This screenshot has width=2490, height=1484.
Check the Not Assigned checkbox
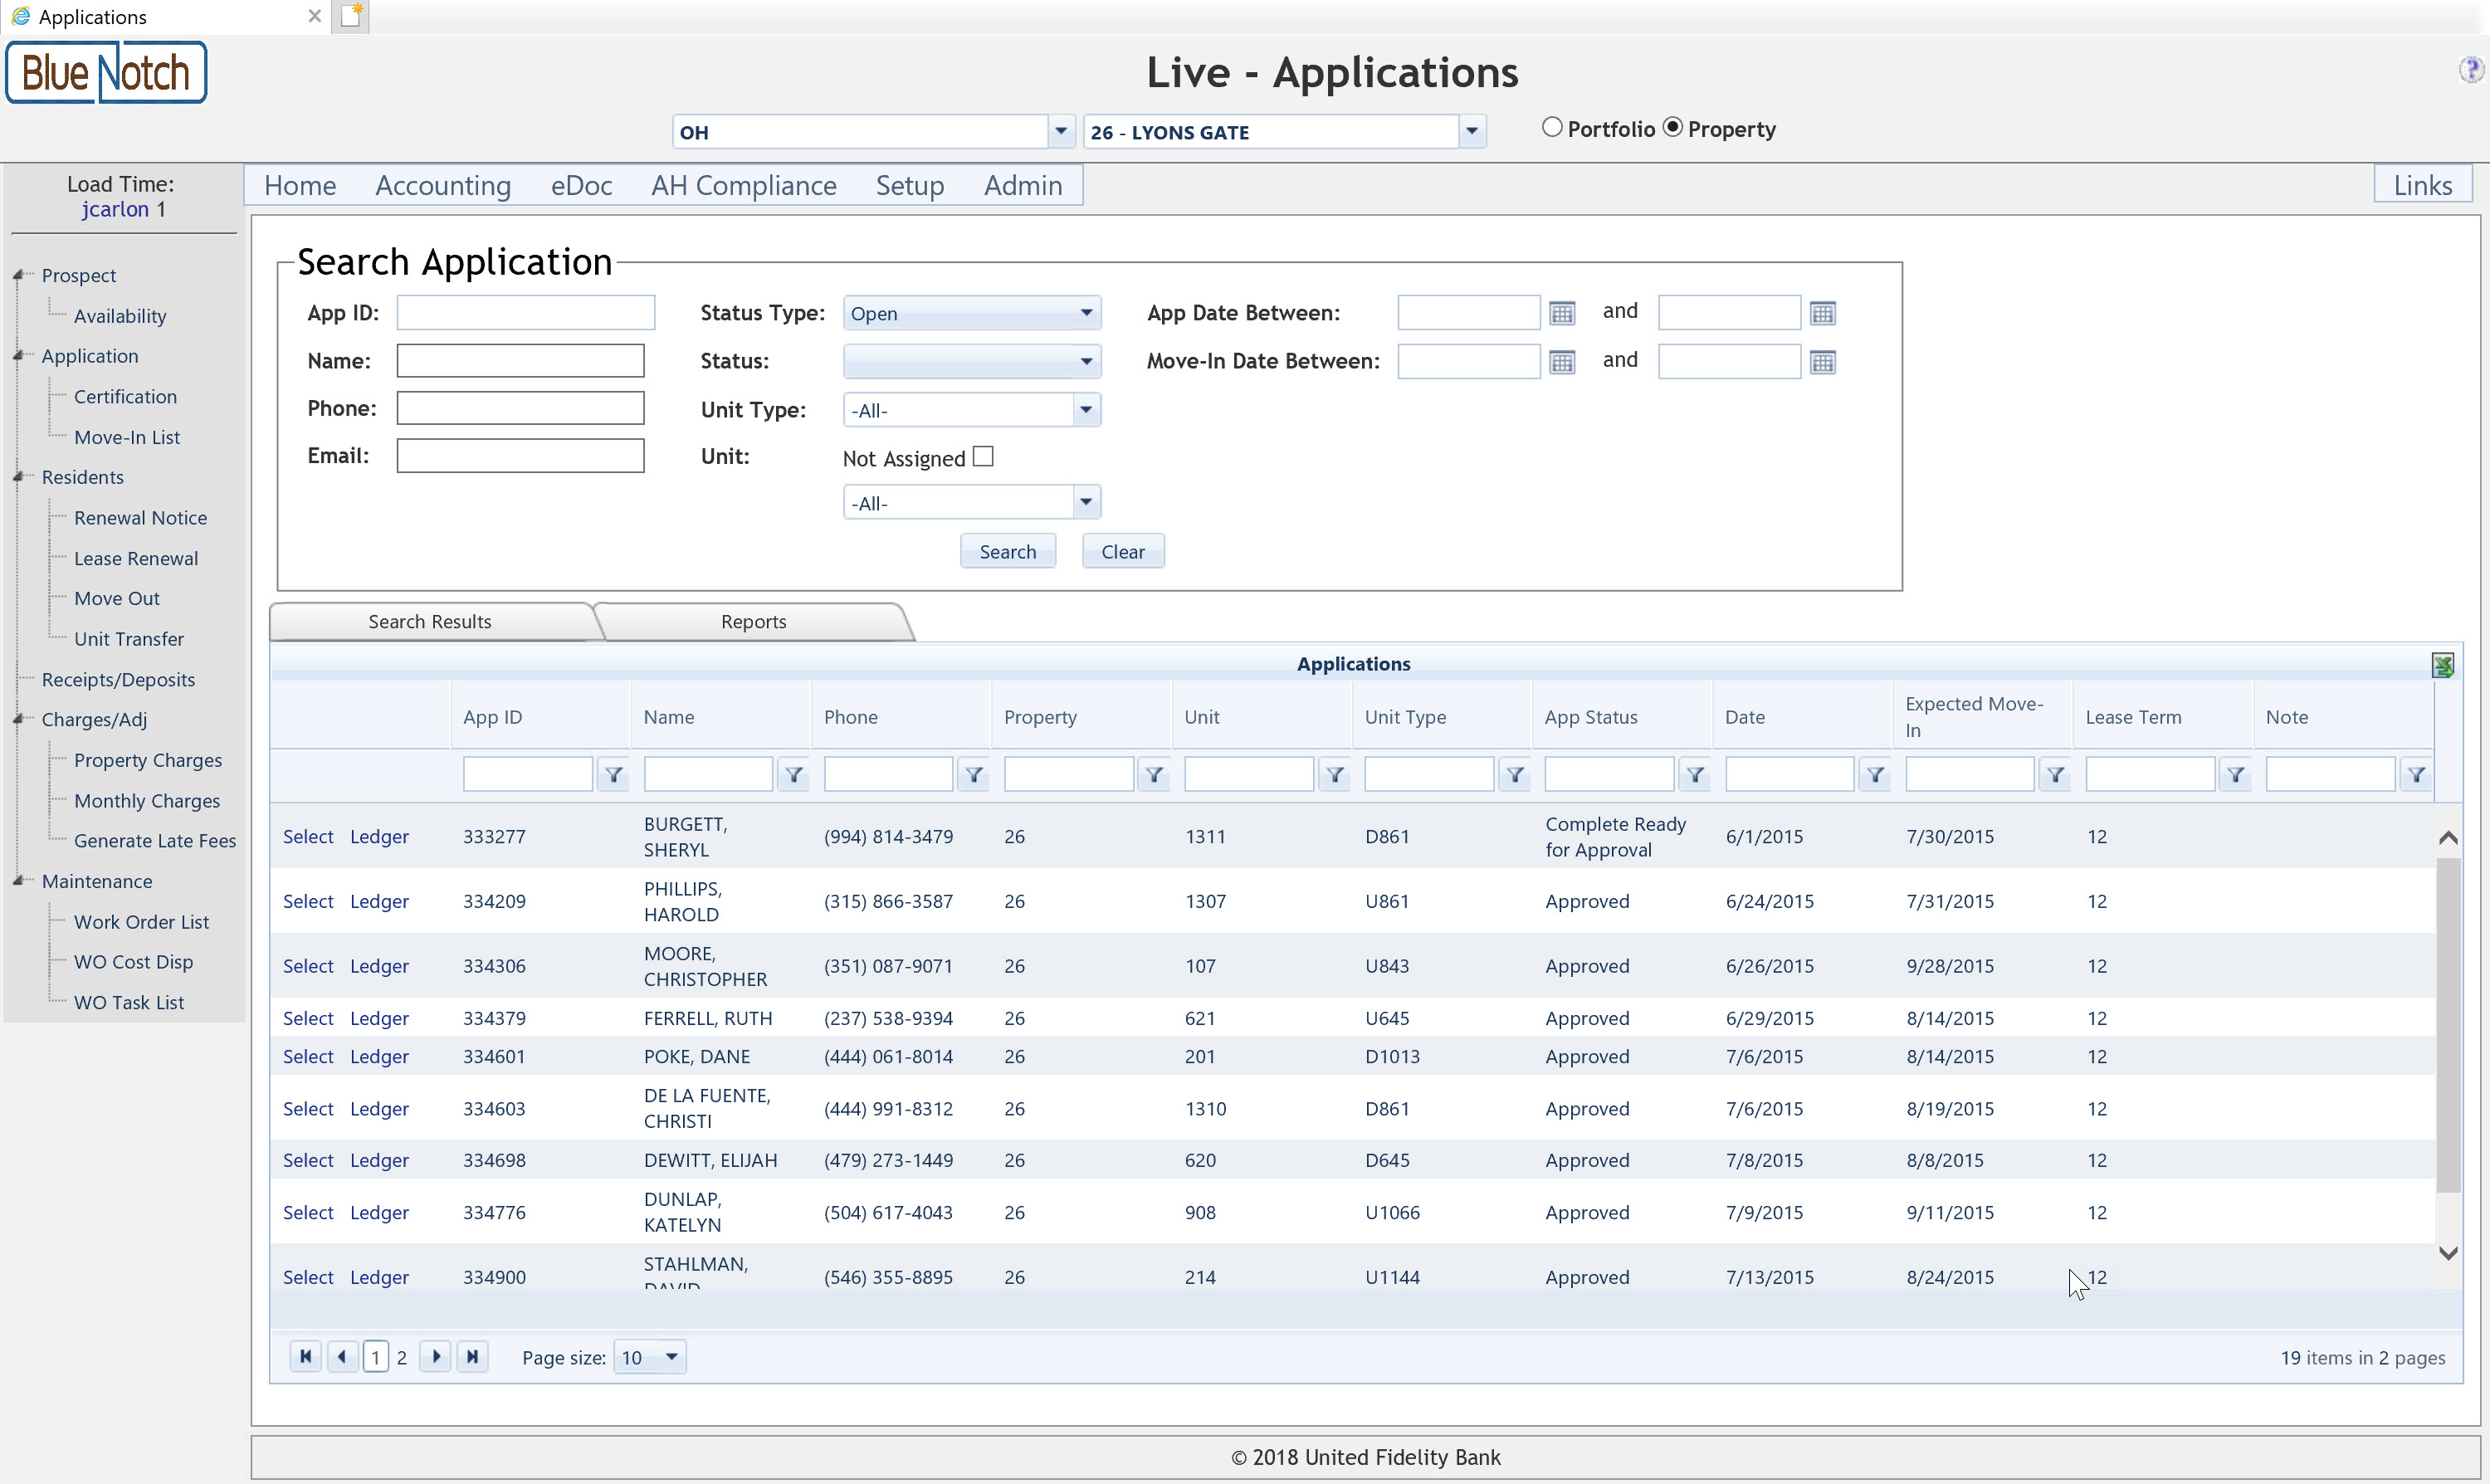983,457
